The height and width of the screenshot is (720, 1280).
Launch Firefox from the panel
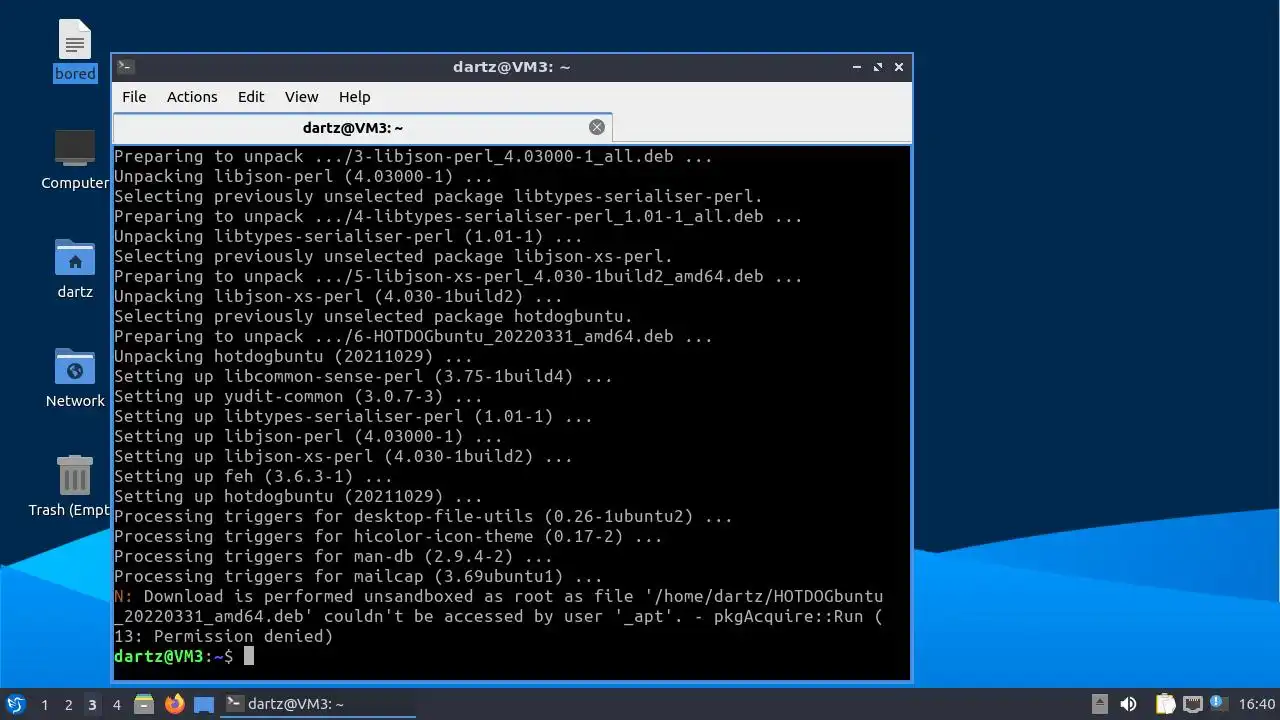point(175,704)
